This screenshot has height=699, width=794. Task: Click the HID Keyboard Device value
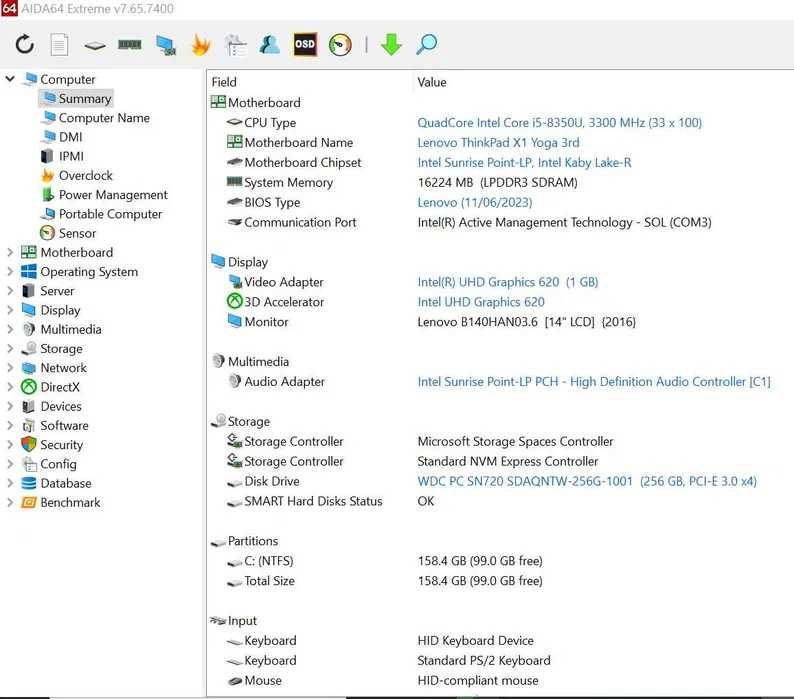pyautogui.click(x=475, y=641)
